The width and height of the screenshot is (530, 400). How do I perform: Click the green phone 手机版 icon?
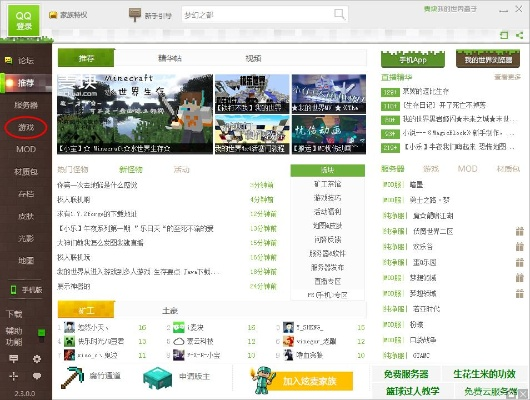coord(14,290)
